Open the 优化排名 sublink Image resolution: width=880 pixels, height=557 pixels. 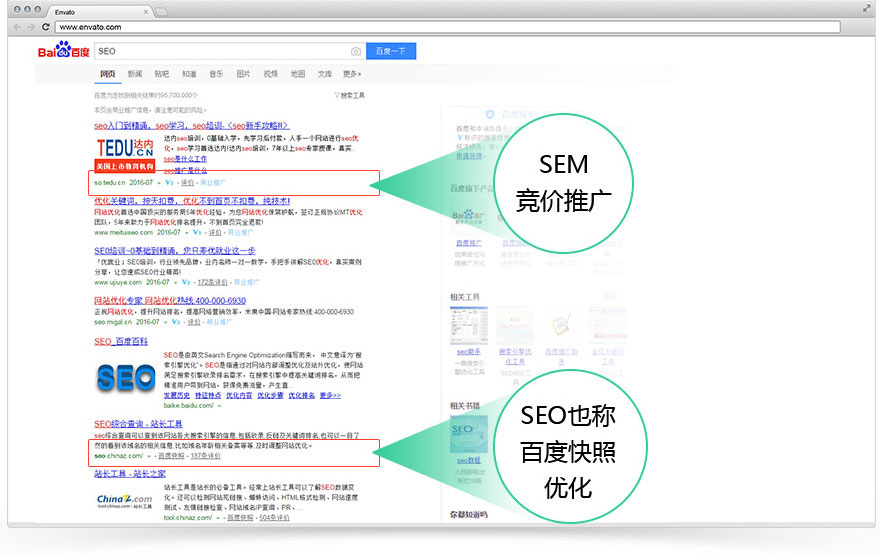click(301, 395)
